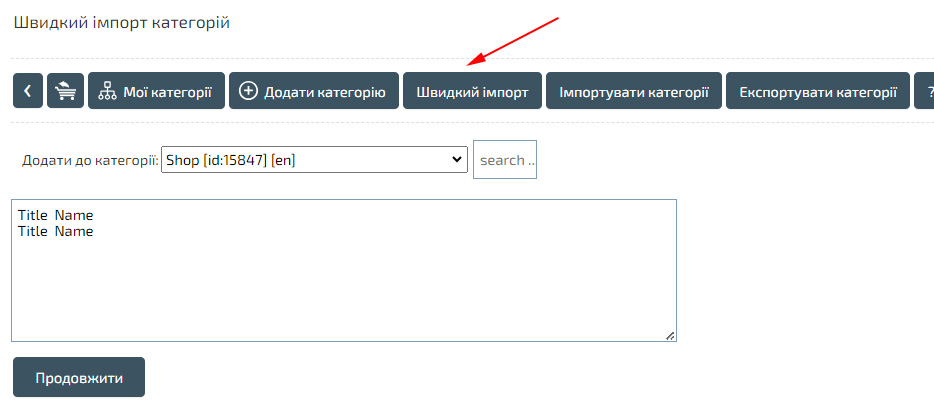Switch to Імпортувати категорії

point(634,91)
